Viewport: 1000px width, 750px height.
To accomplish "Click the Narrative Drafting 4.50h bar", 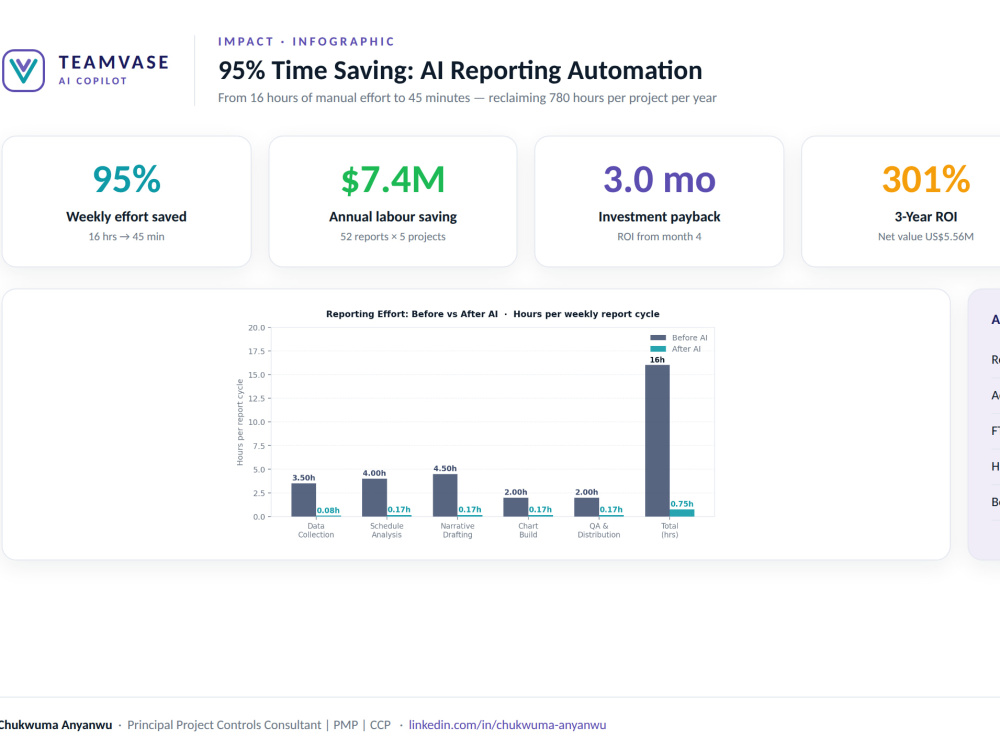I will (445, 496).
